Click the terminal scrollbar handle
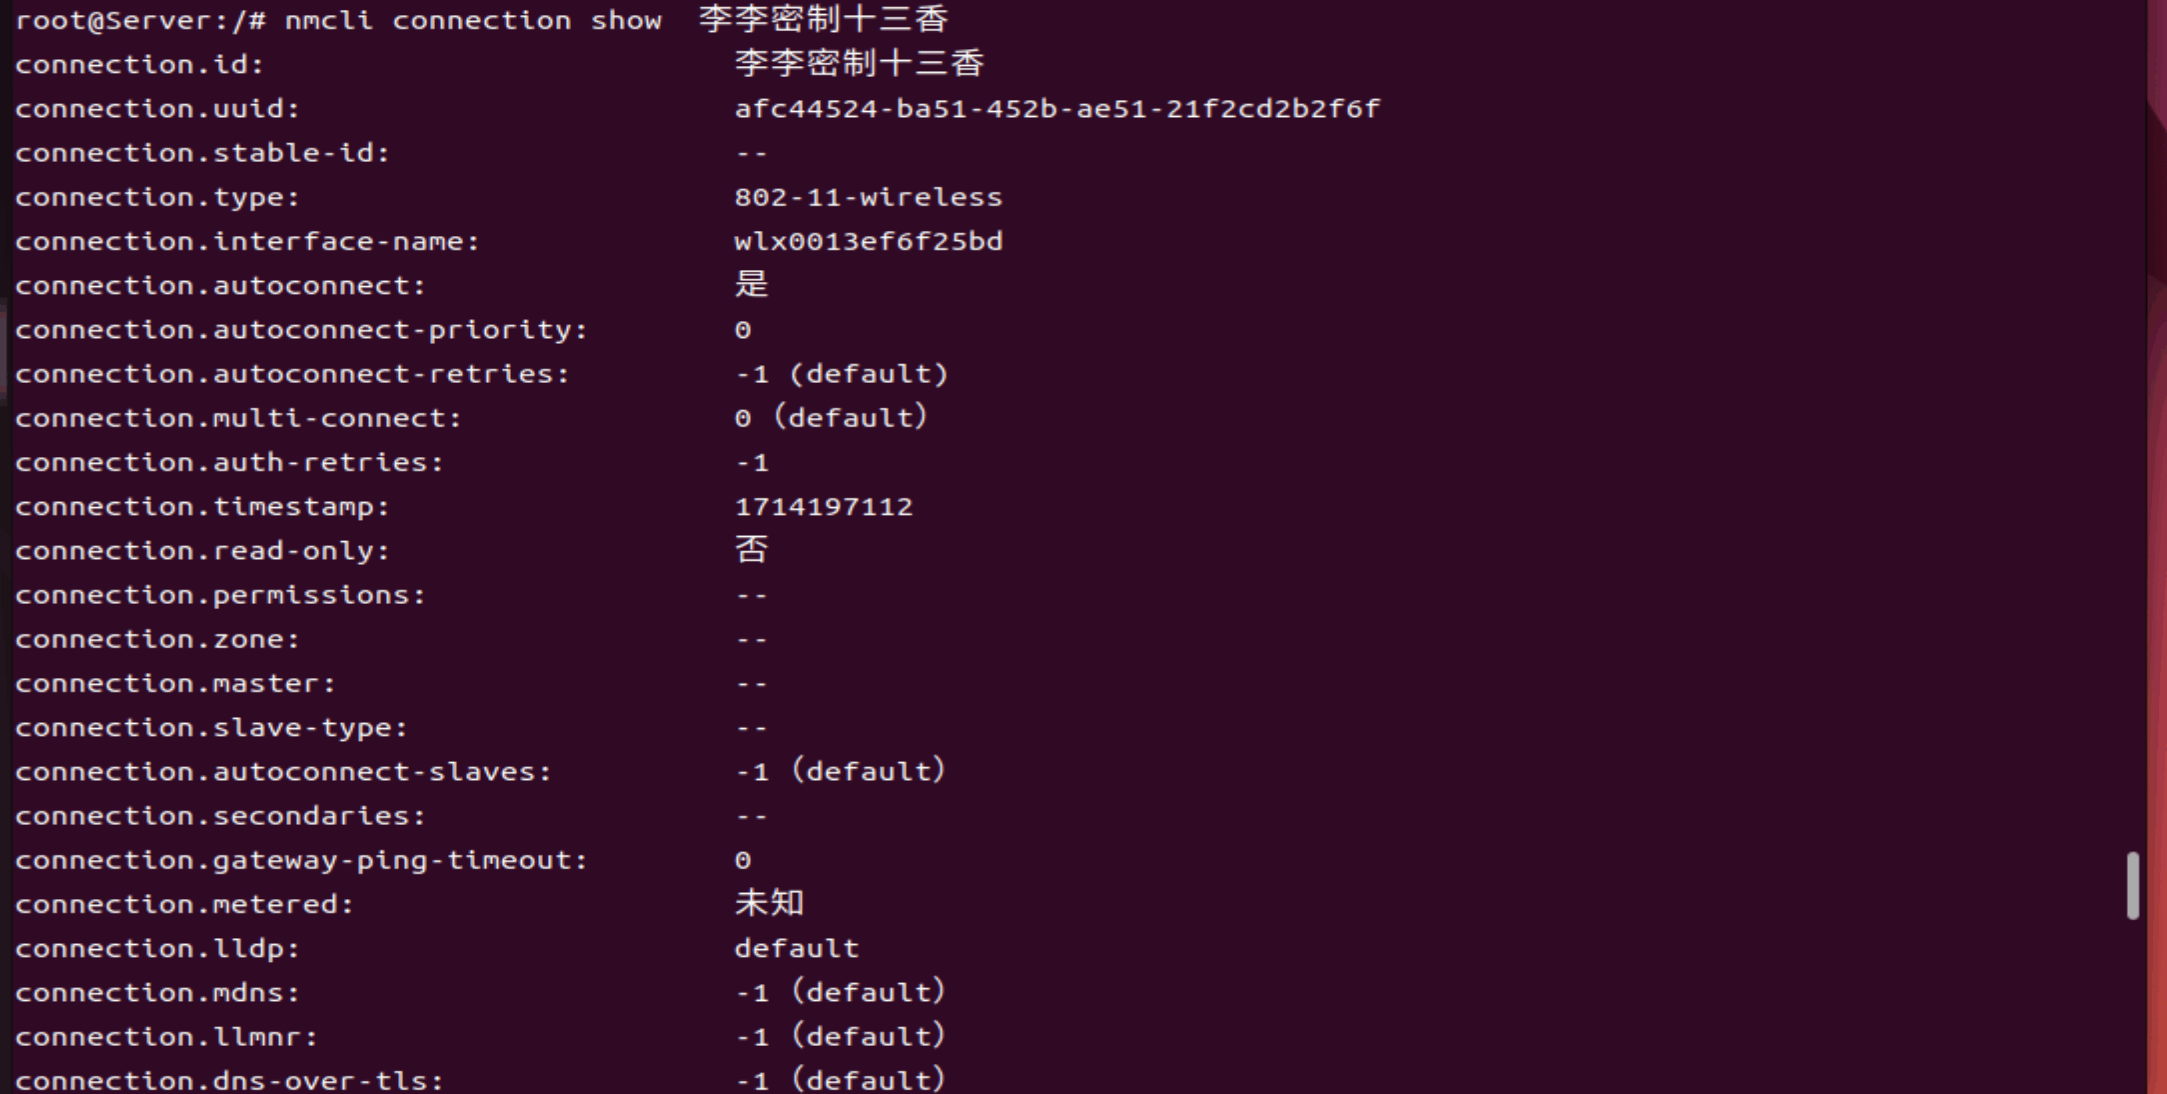This screenshot has width=2167, height=1094. tap(2132, 885)
